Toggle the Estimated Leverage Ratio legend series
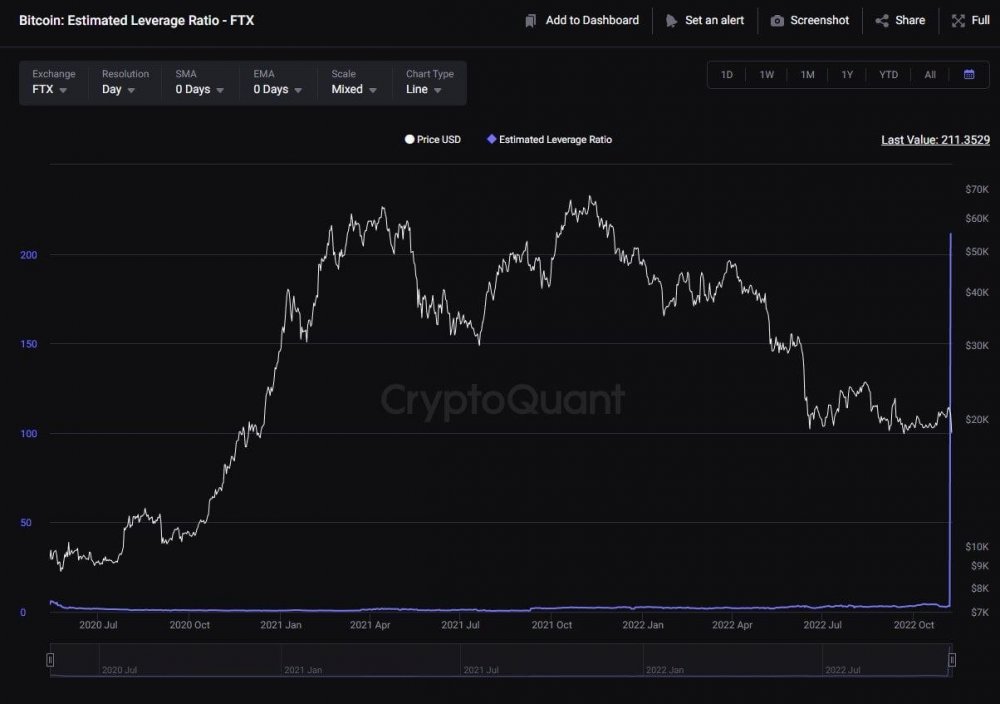This screenshot has width=1000, height=704. point(549,140)
